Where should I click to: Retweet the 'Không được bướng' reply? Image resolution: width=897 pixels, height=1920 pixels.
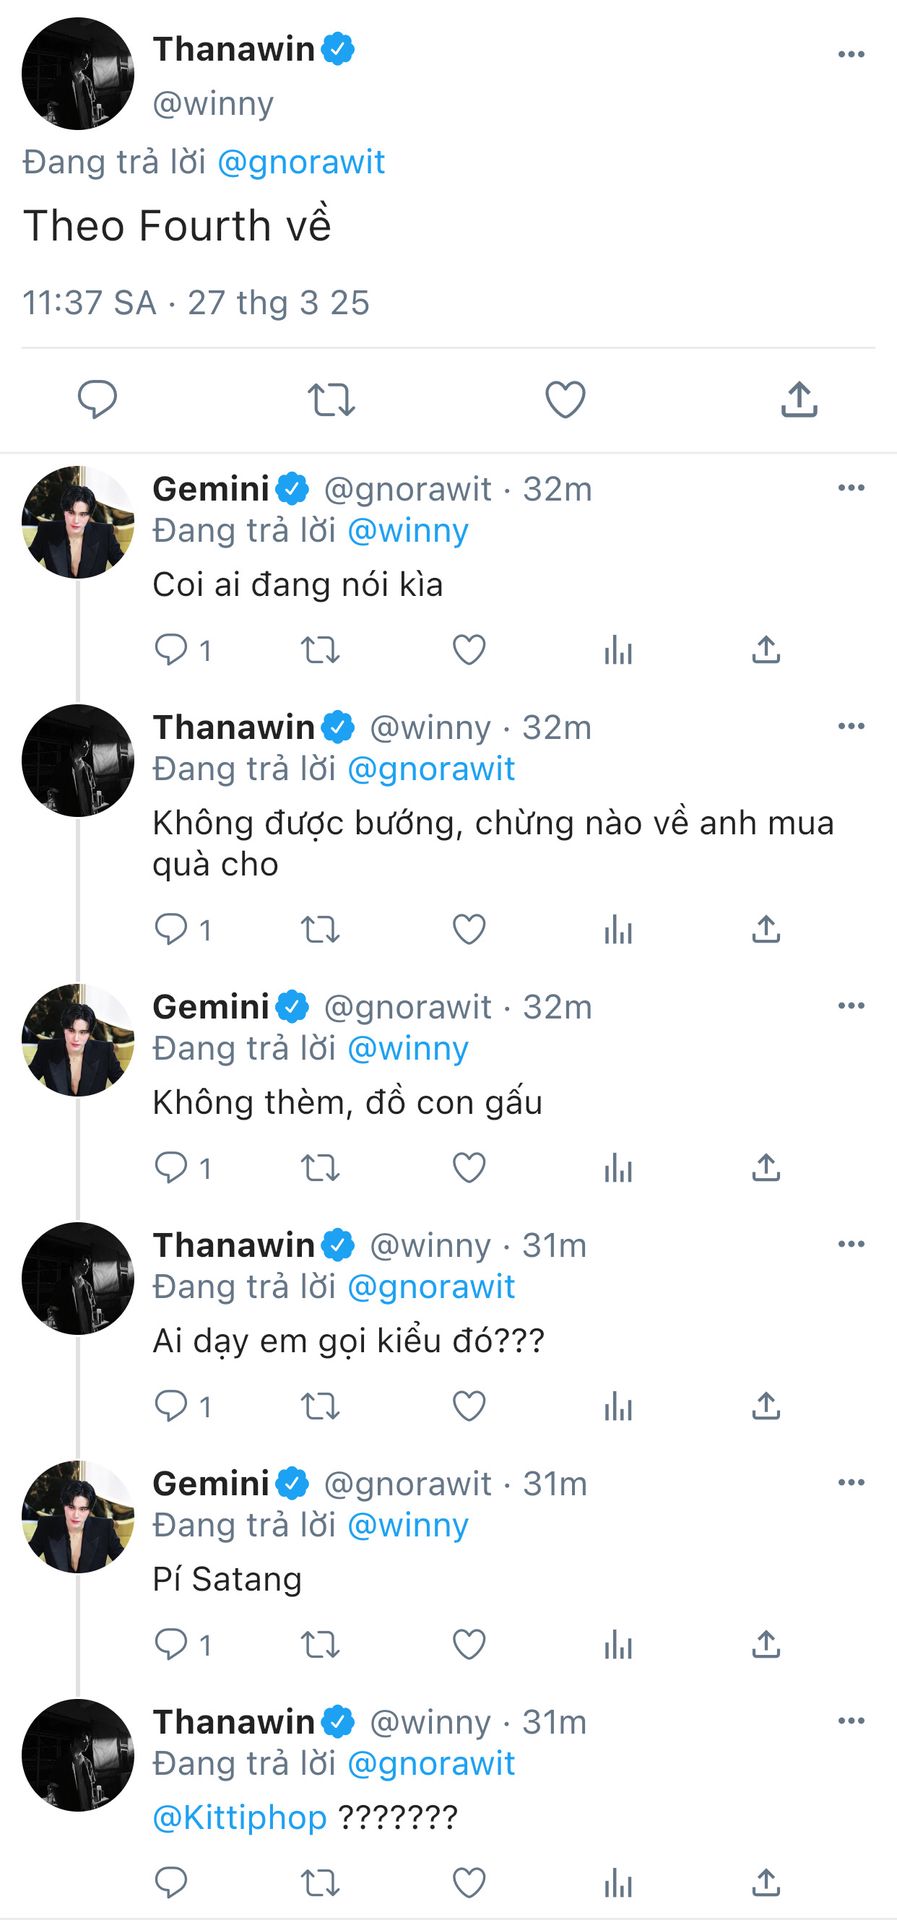point(320,930)
